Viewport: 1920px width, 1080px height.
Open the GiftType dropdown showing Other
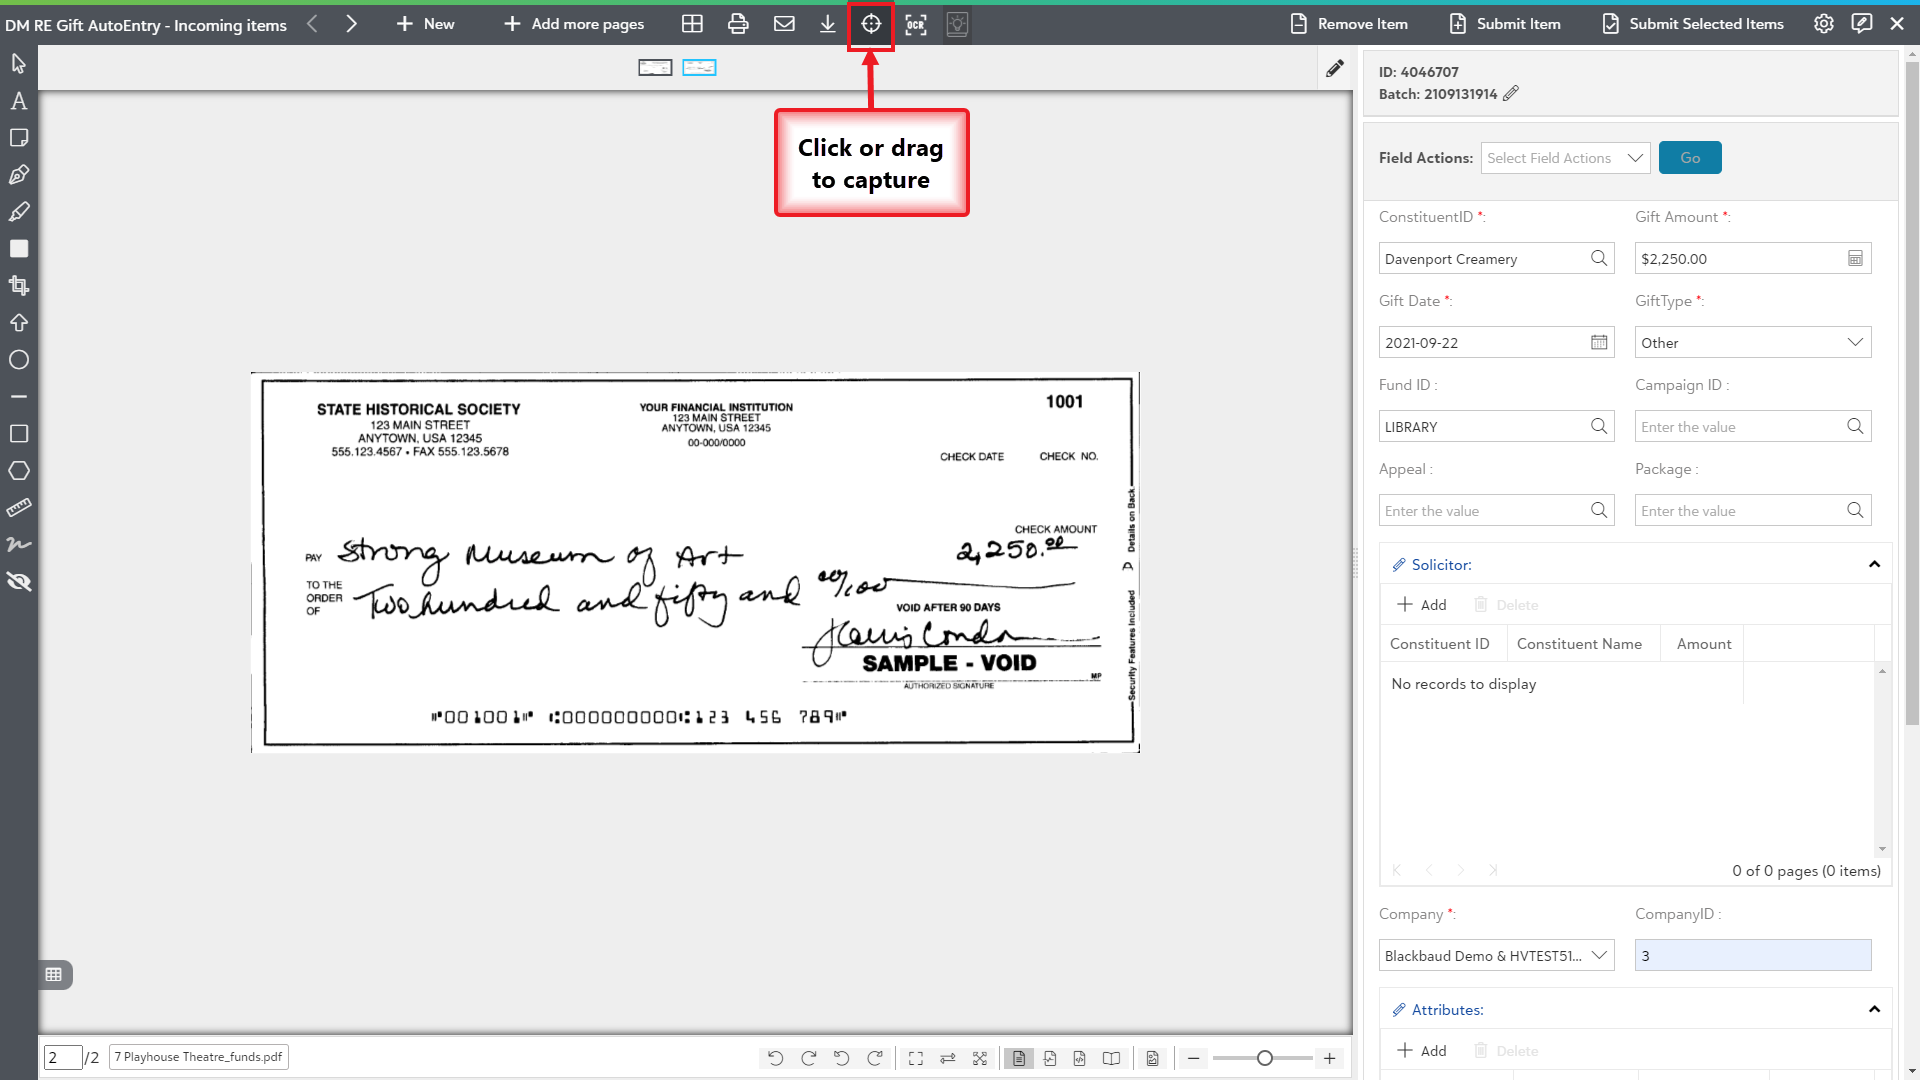(1752, 342)
